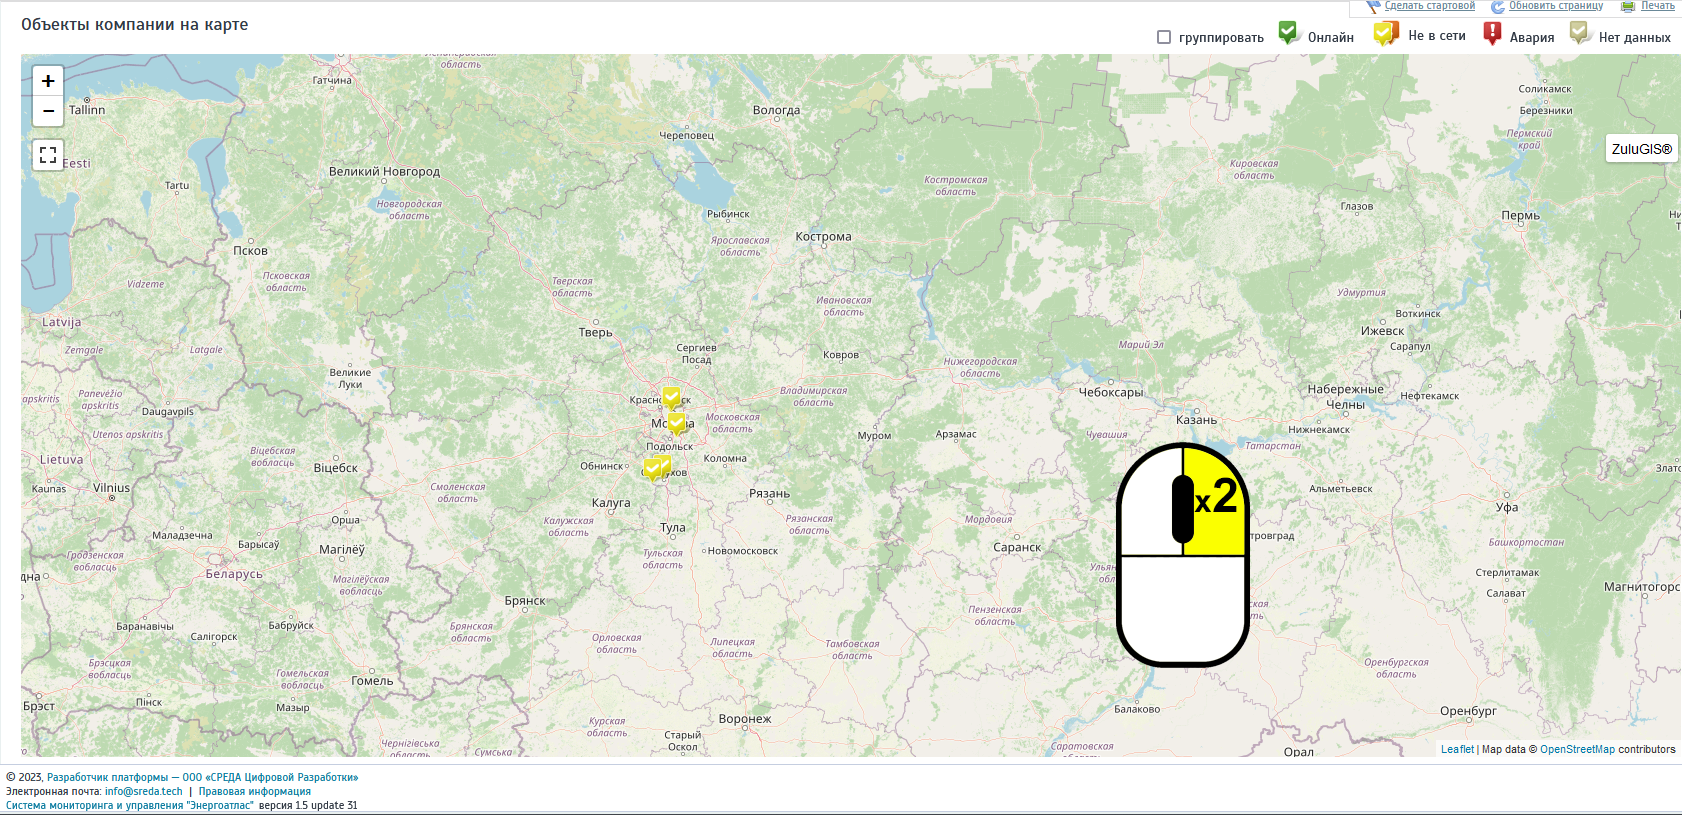Select the yellow marker over Москва
1682x815 pixels.
tap(677, 423)
